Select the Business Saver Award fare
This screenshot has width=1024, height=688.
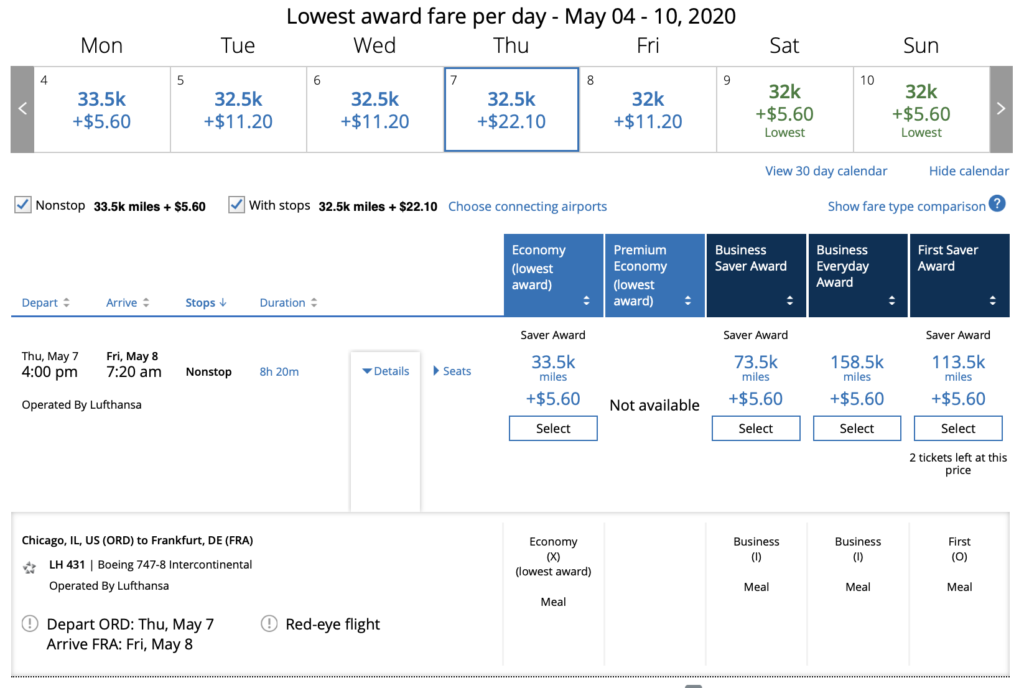click(x=755, y=428)
